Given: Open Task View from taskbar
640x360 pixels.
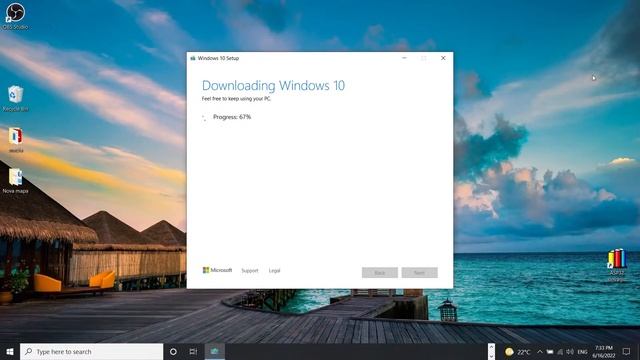Looking at the screenshot, I should (193, 351).
